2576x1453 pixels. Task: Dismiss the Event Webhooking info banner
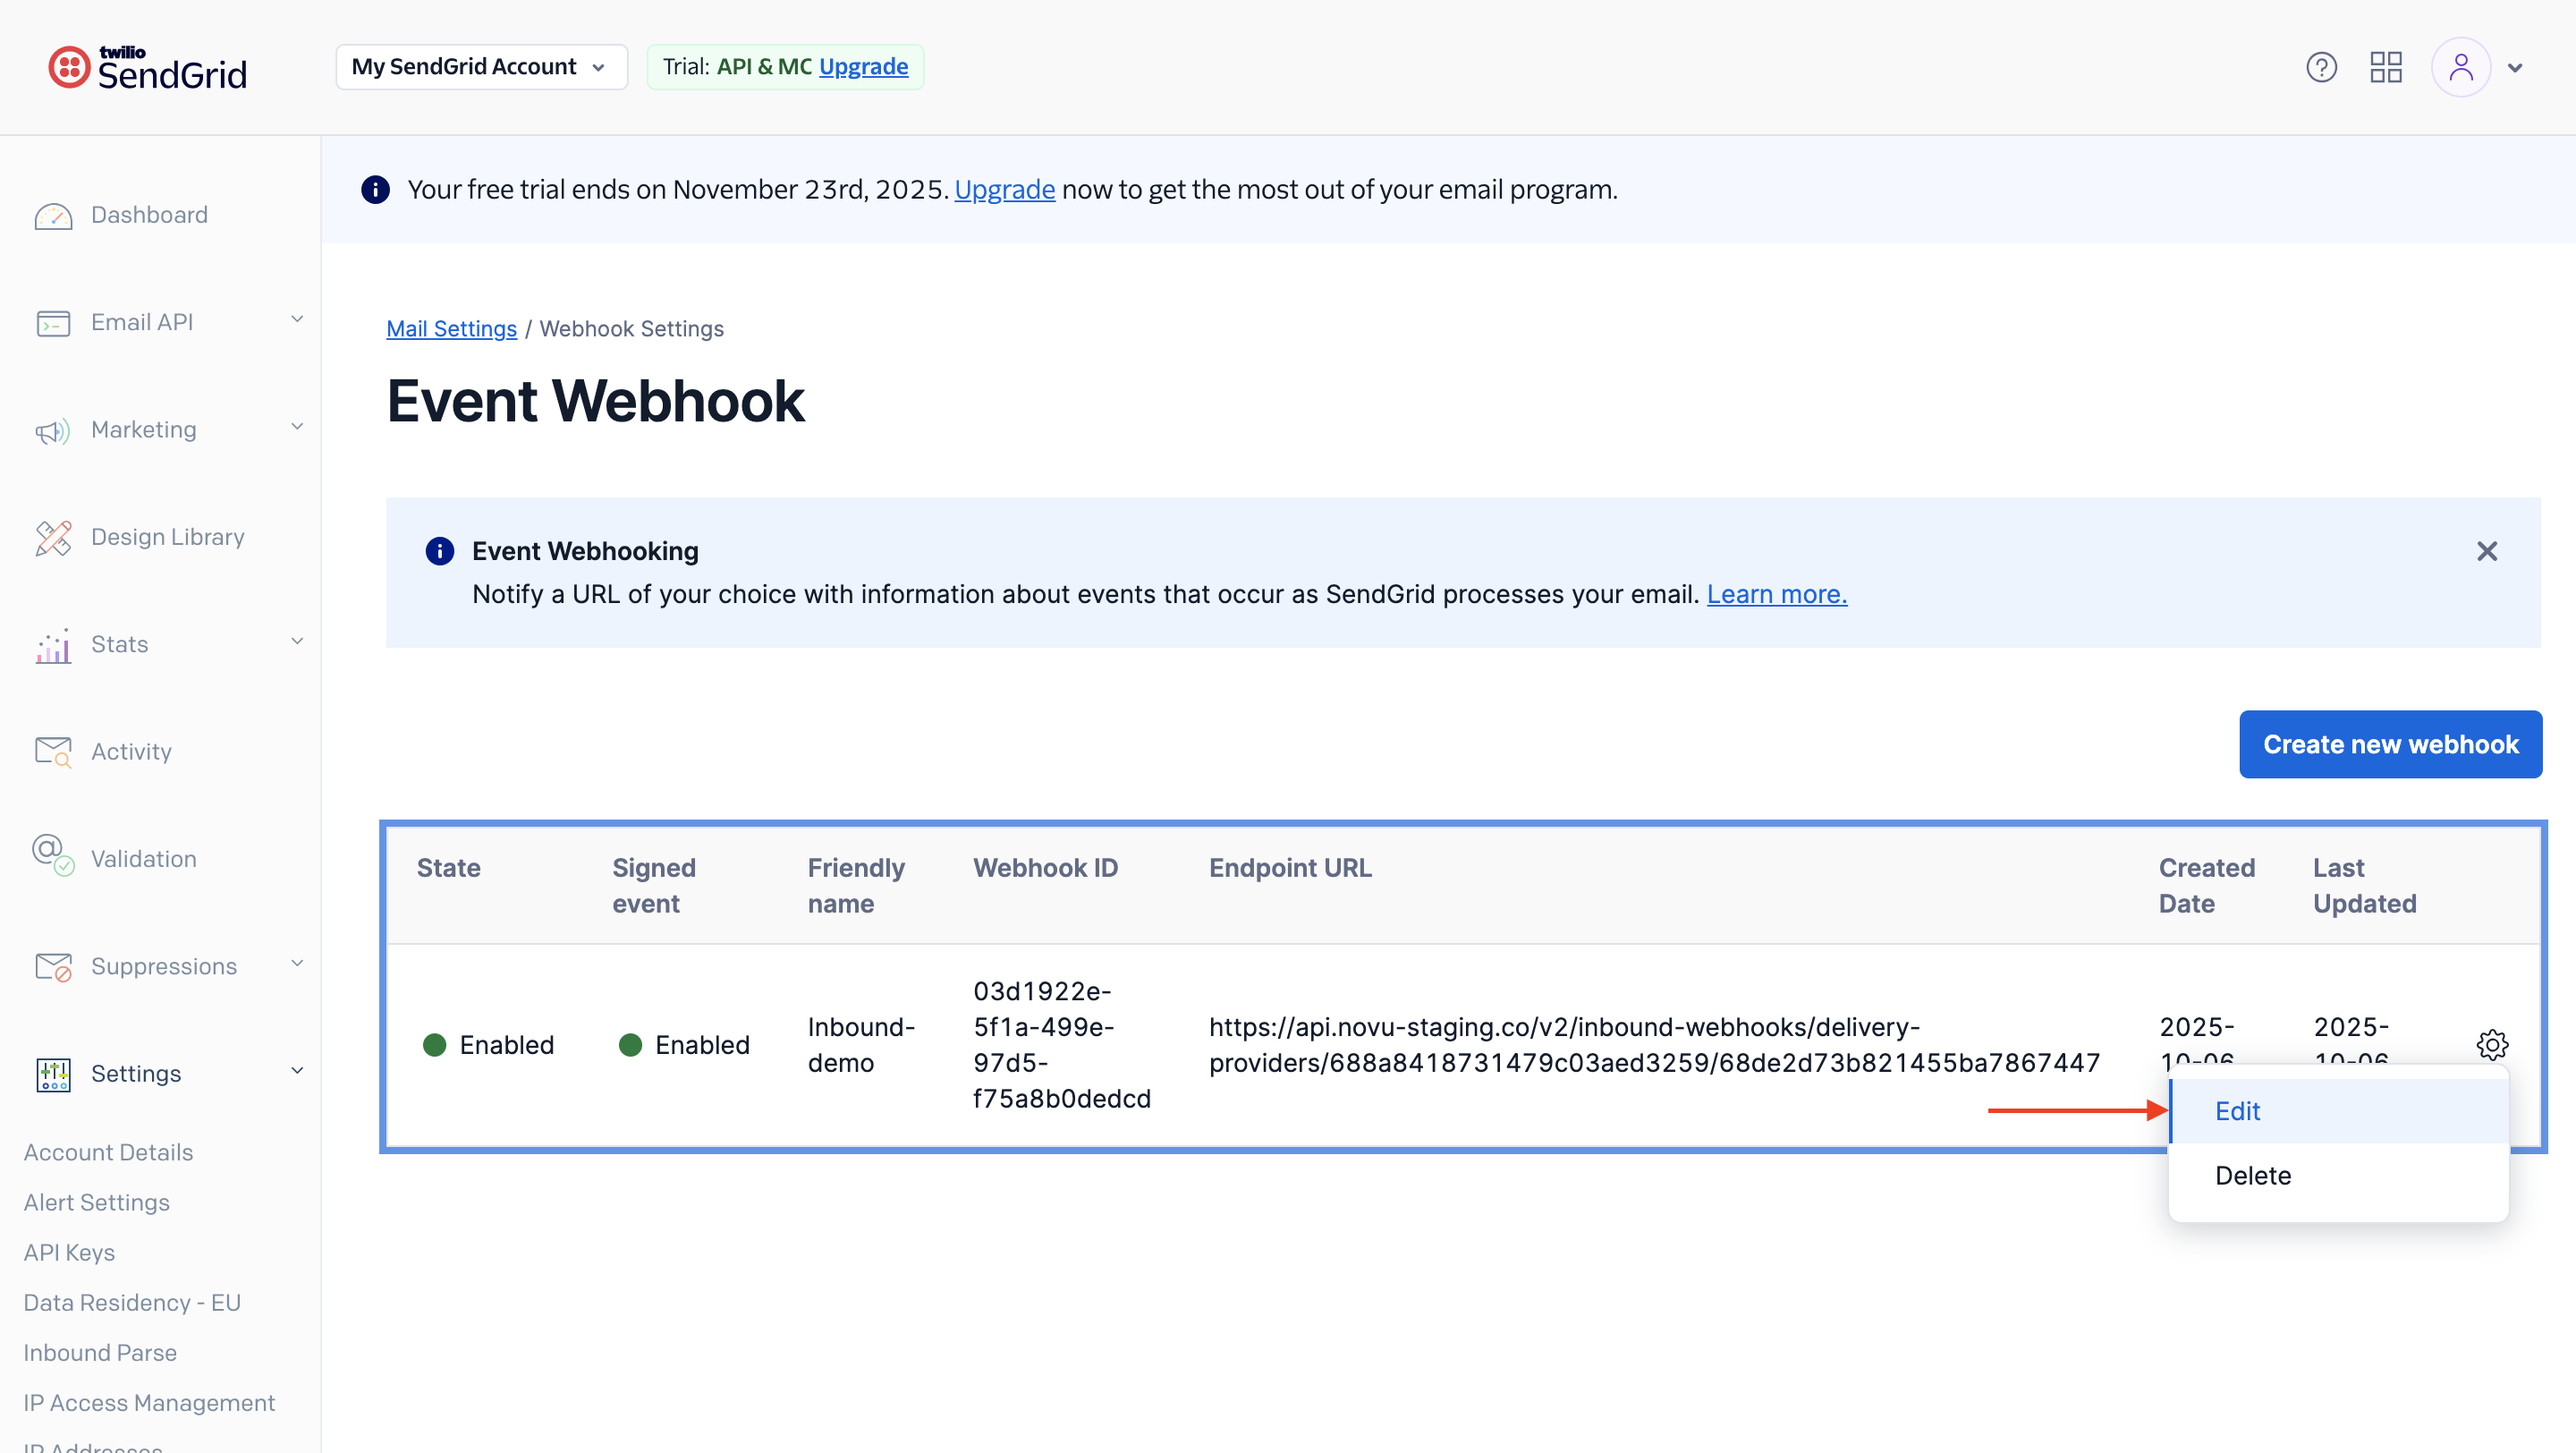[x=2487, y=551]
